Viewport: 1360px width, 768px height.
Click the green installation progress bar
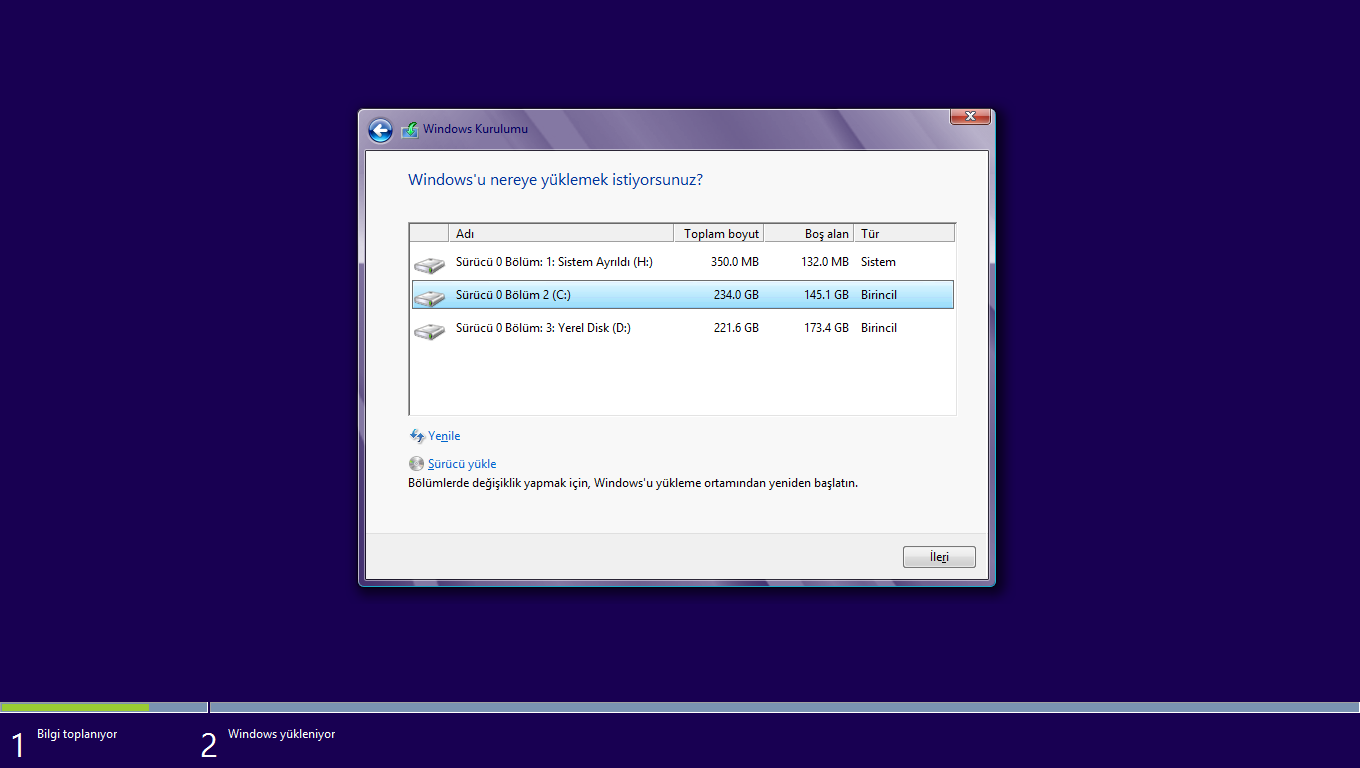coord(75,707)
